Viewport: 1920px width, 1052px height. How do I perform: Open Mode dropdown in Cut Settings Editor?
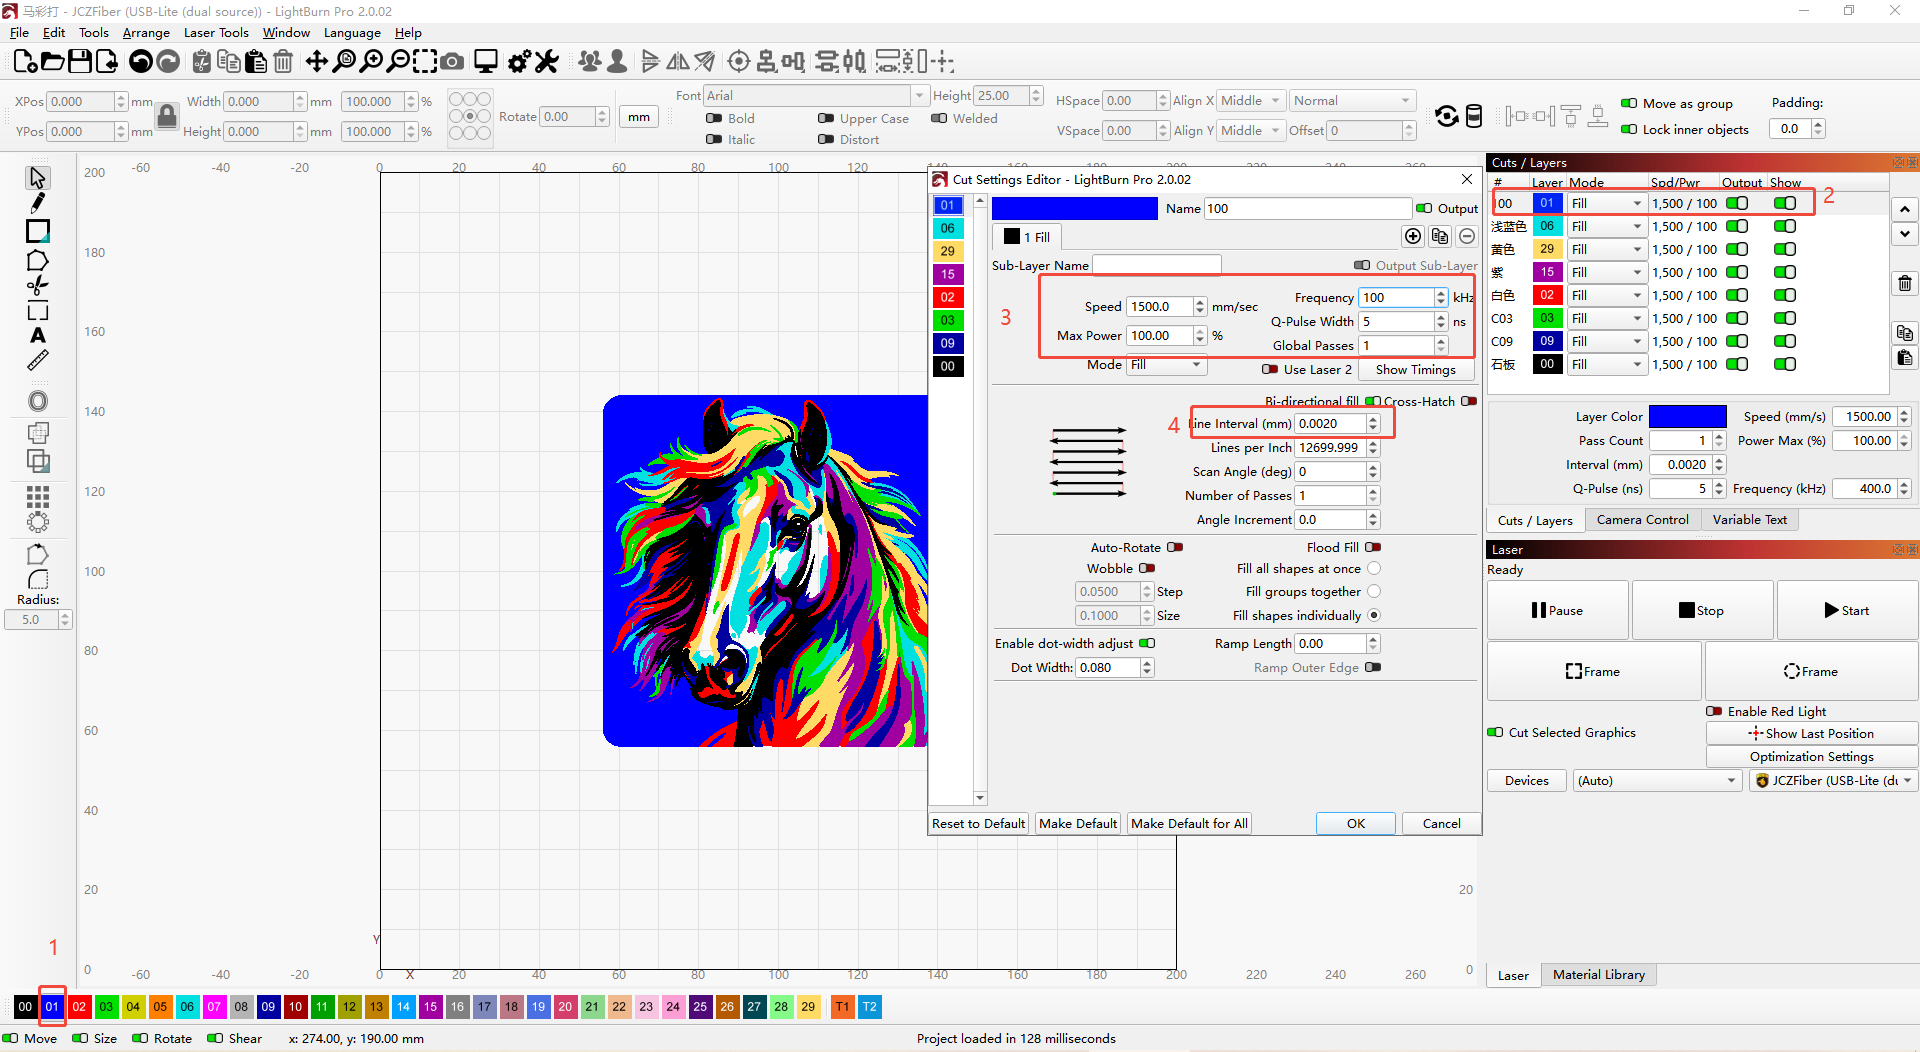click(x=1167, y=365)
